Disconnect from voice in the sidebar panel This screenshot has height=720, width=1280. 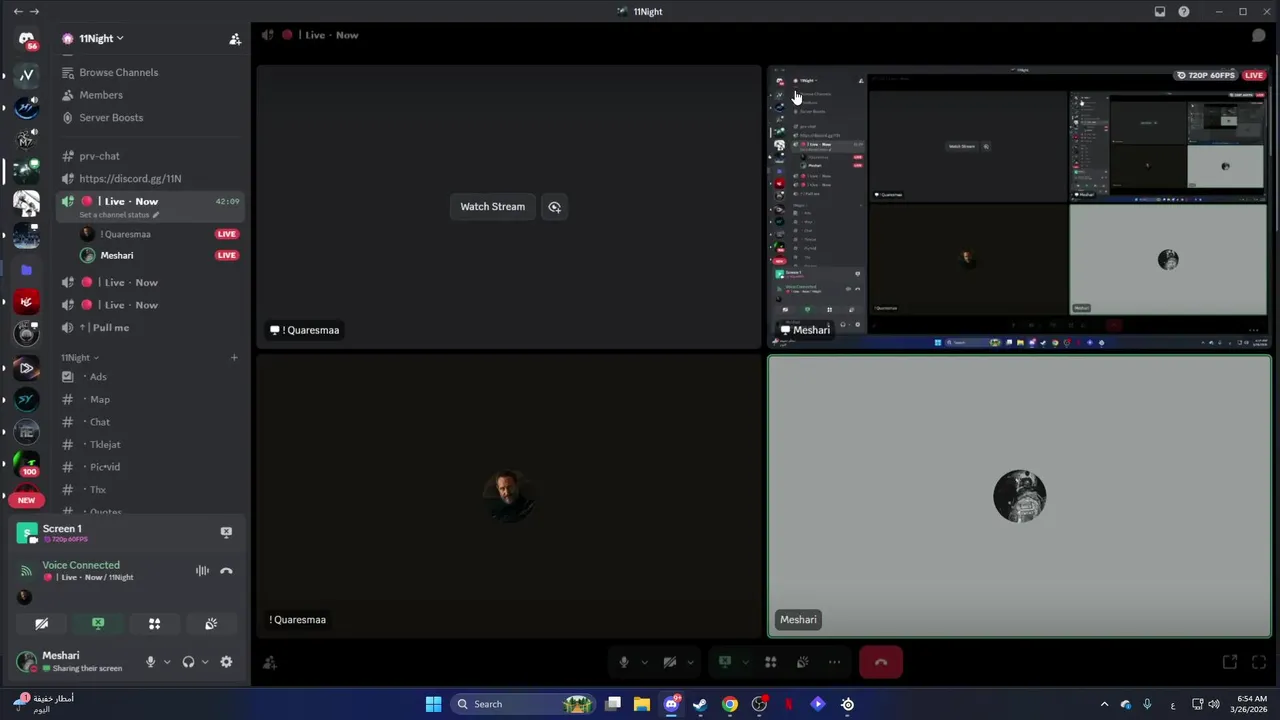[x=226, y=571]
